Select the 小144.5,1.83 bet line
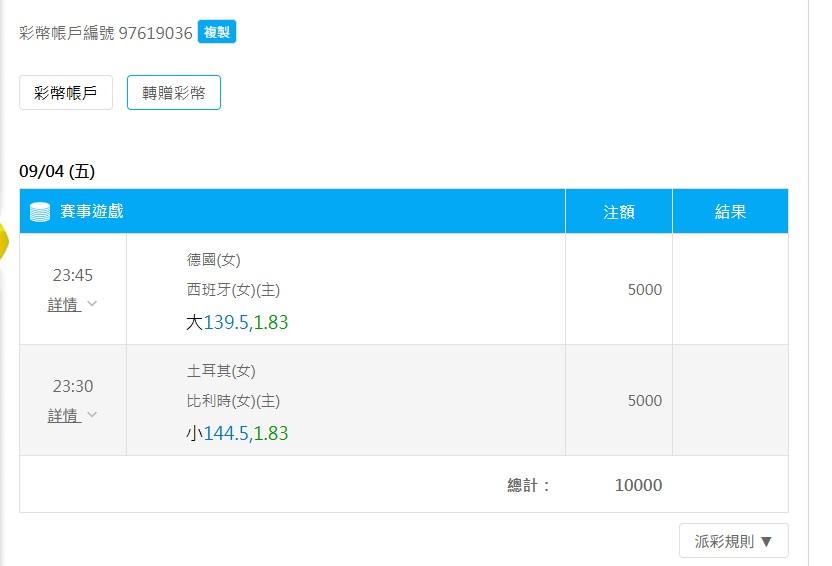The width and height of the screenshot is (832, 566). pyautogui.click(x=237, y=433)
